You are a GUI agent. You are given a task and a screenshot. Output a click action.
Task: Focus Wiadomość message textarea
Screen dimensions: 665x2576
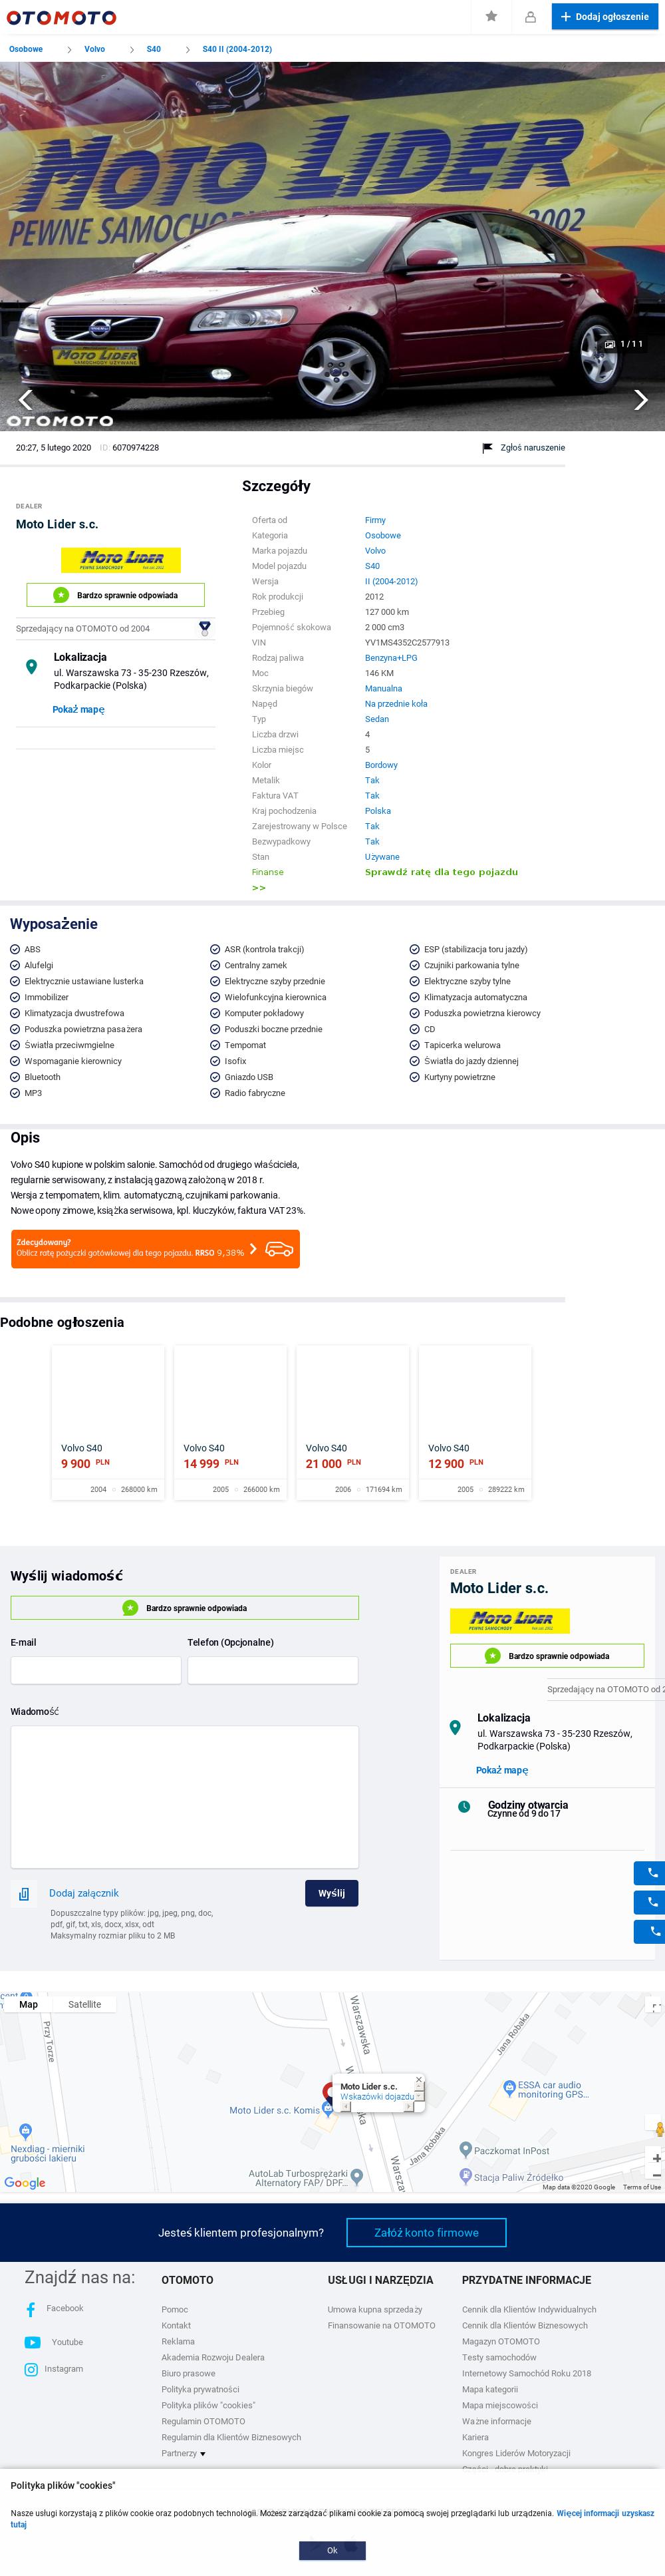[x=185, y=1797]
